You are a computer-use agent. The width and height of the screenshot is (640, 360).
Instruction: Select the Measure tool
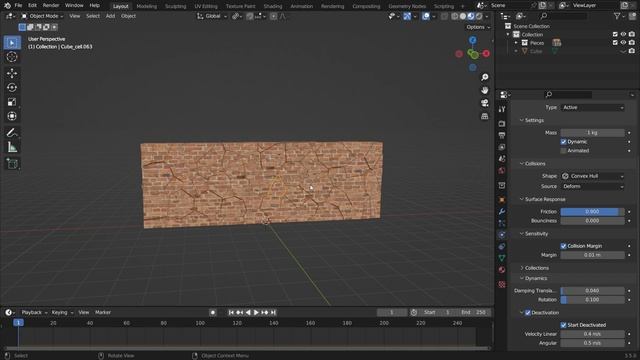12,147
